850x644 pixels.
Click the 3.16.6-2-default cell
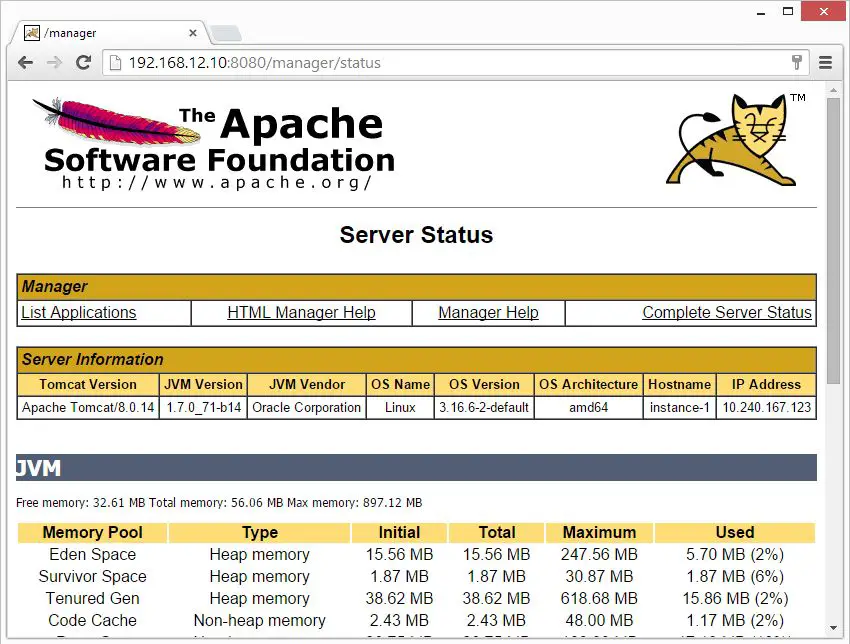(x=484, y=408)
